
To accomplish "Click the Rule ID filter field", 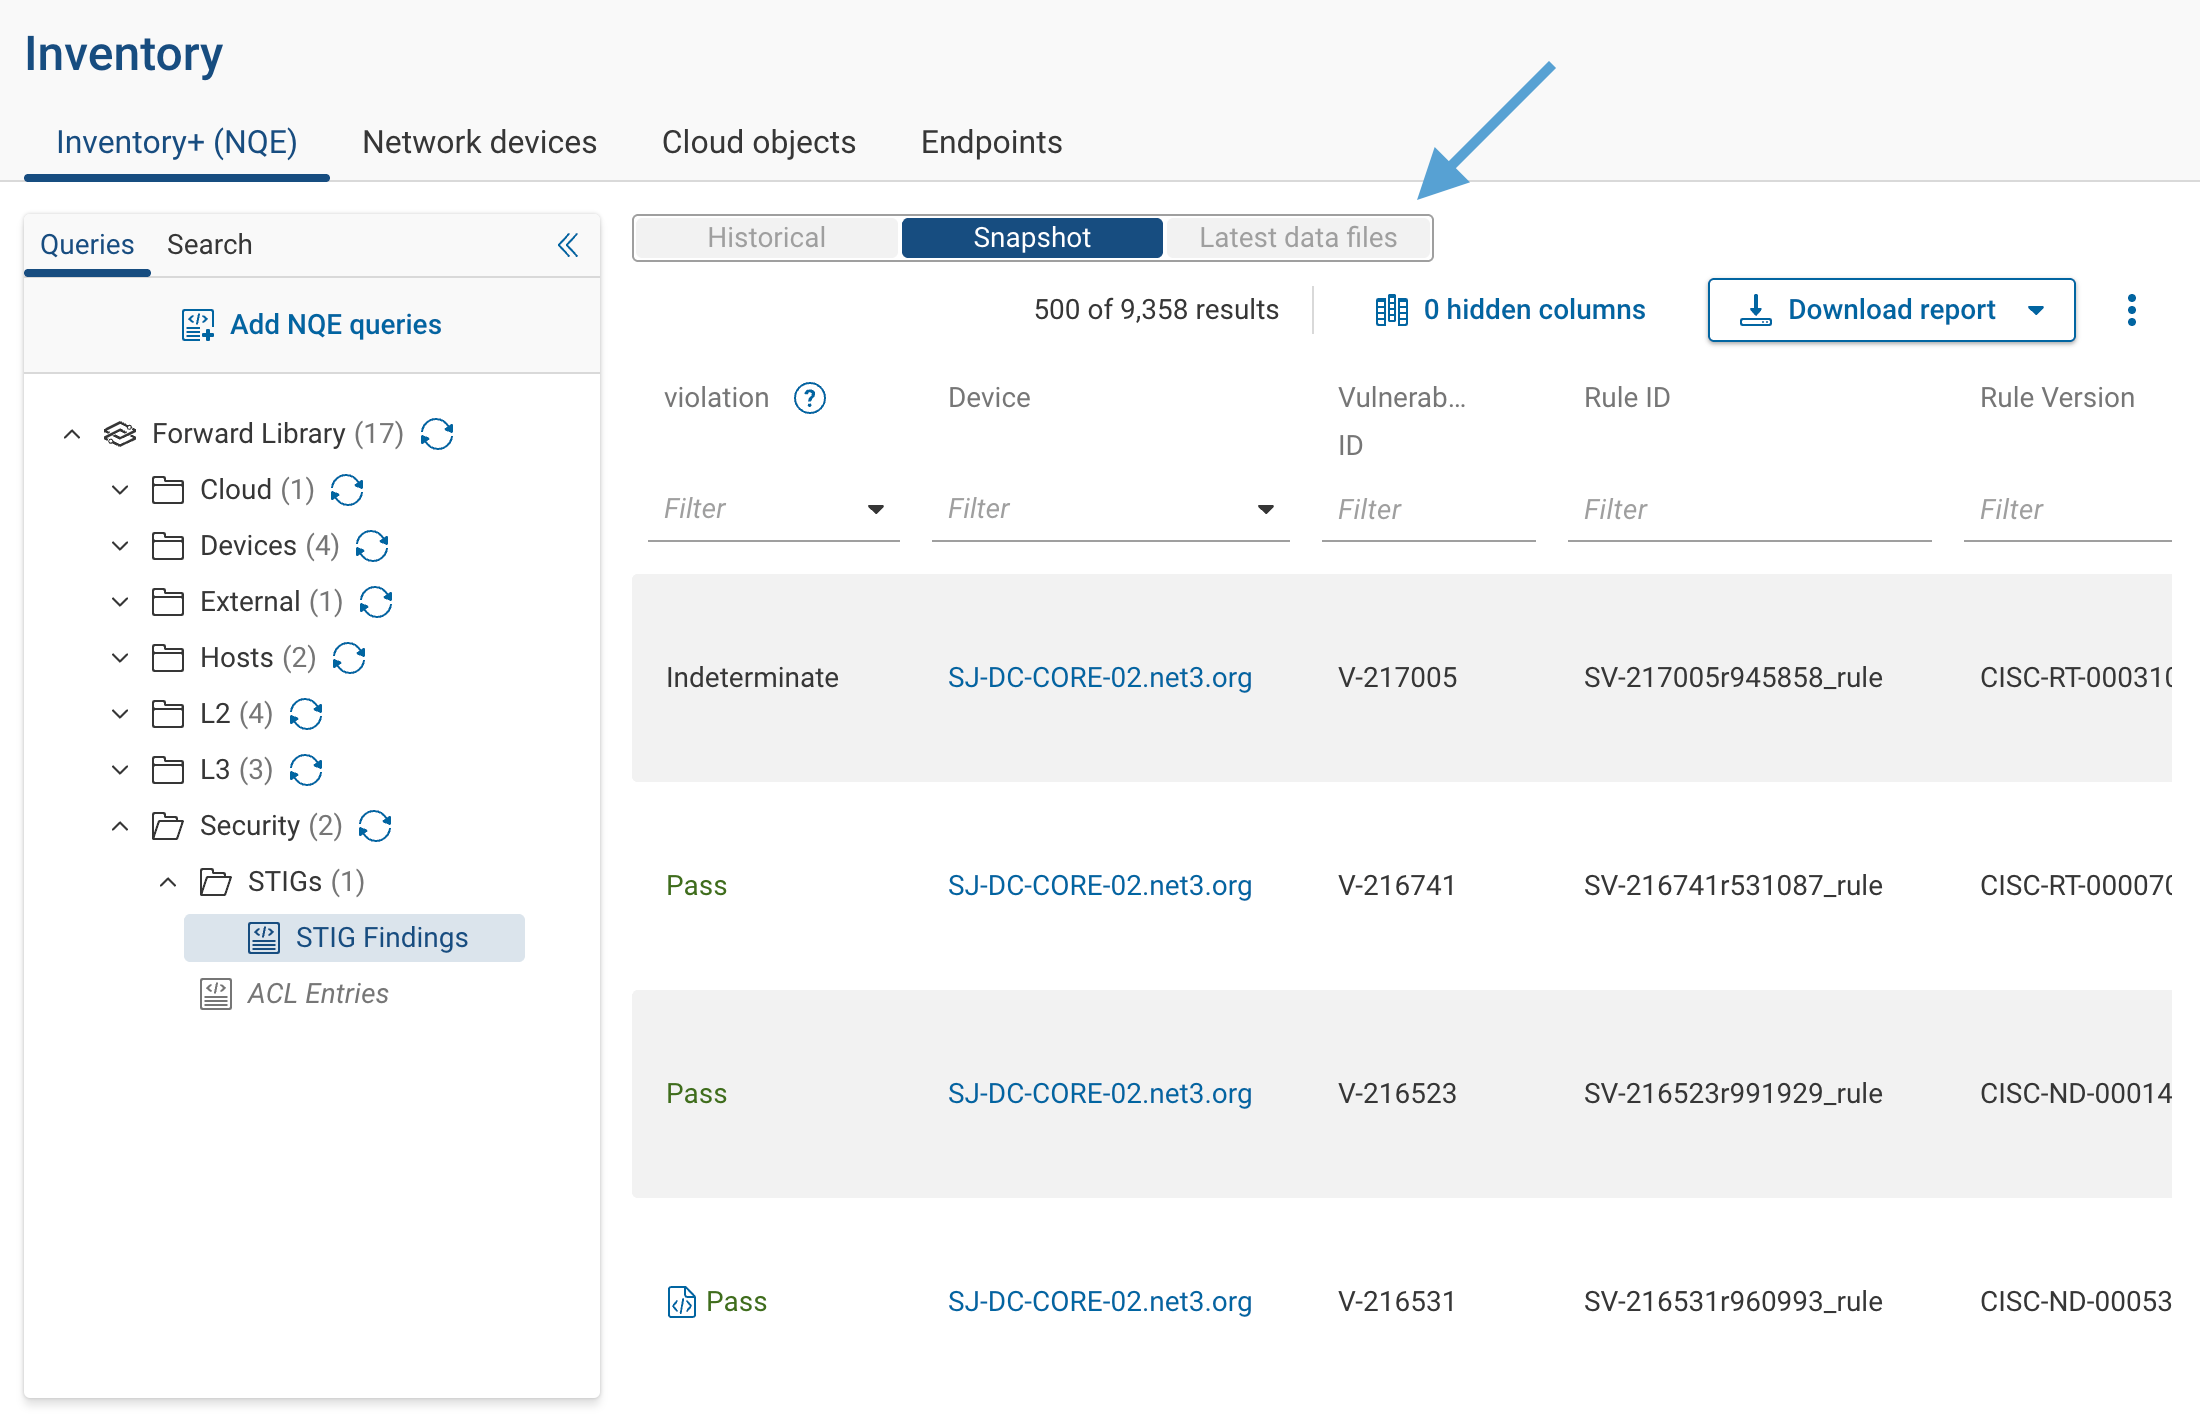I will (1748, 508).
